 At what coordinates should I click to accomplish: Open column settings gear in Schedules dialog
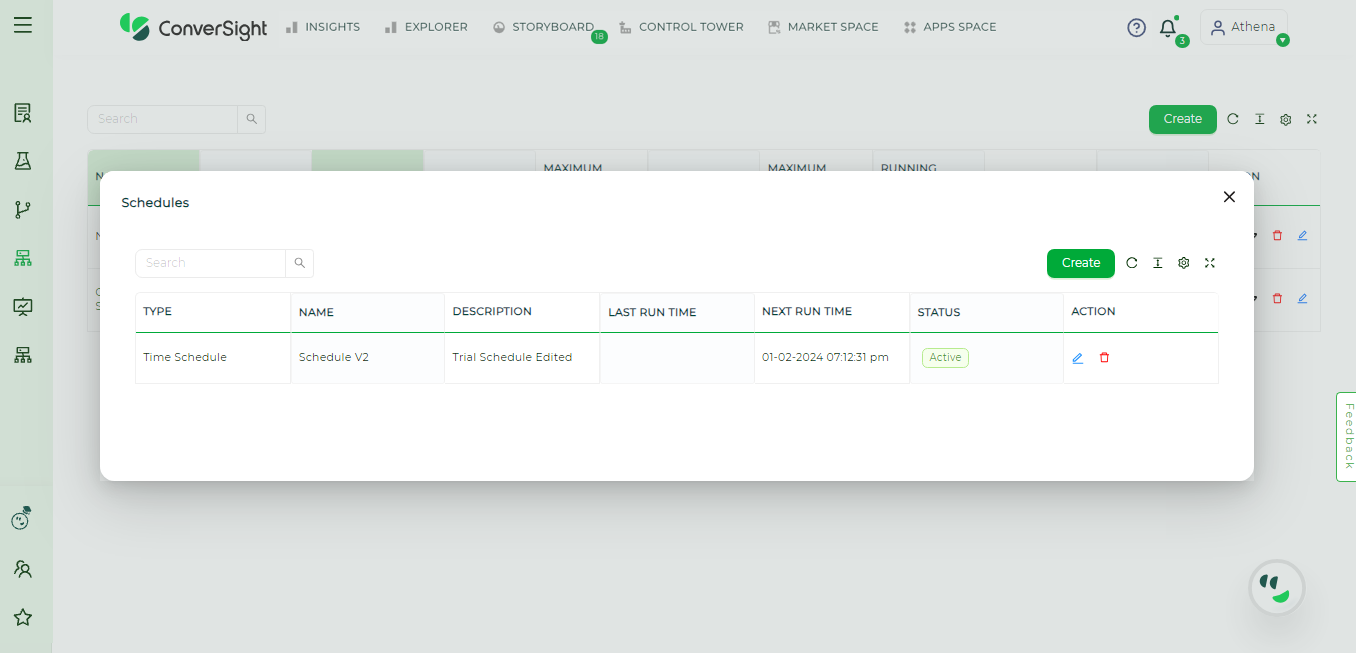tap(1184, 263)
